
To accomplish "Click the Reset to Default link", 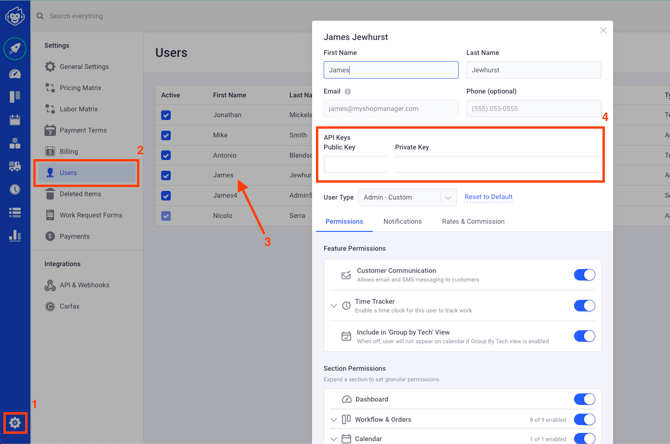I will 488,197.
